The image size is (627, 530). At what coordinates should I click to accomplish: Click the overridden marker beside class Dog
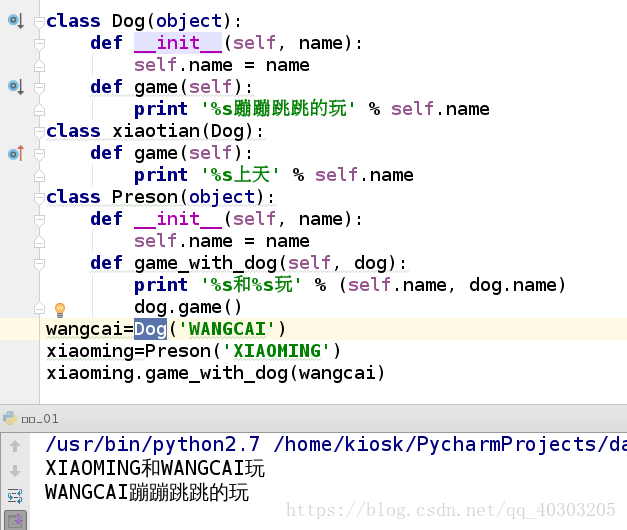point(16,20)
